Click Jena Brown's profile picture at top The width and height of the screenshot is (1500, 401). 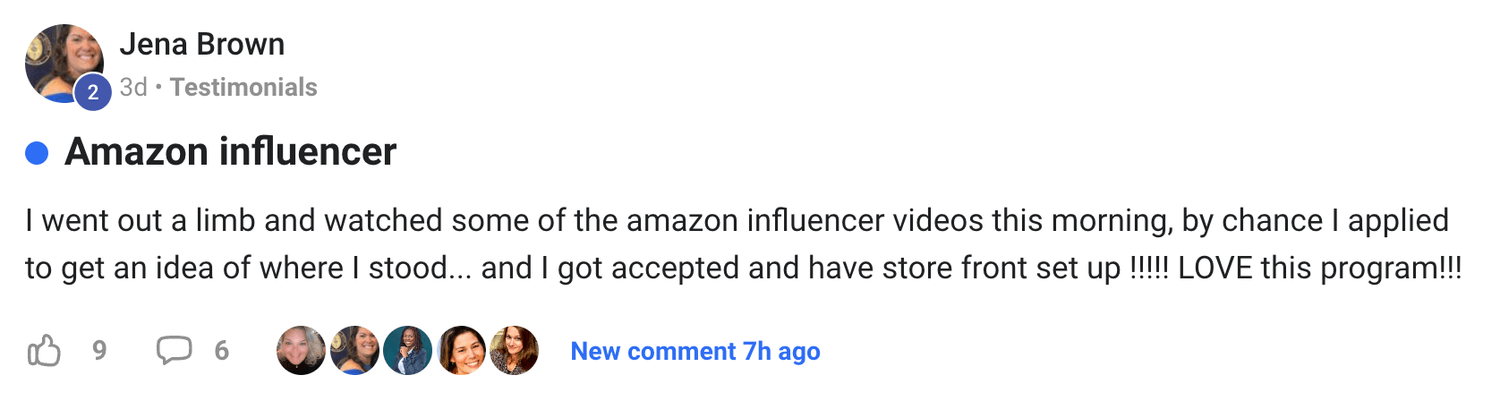(x=62, y=61)
